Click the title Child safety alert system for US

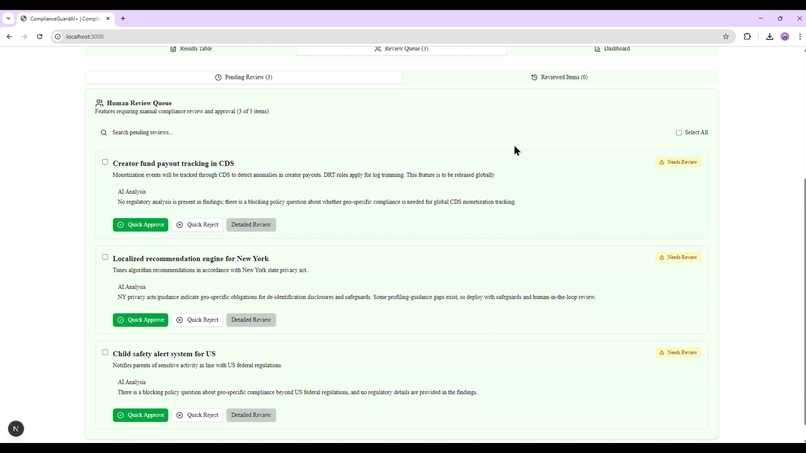(x=164, y=354)
